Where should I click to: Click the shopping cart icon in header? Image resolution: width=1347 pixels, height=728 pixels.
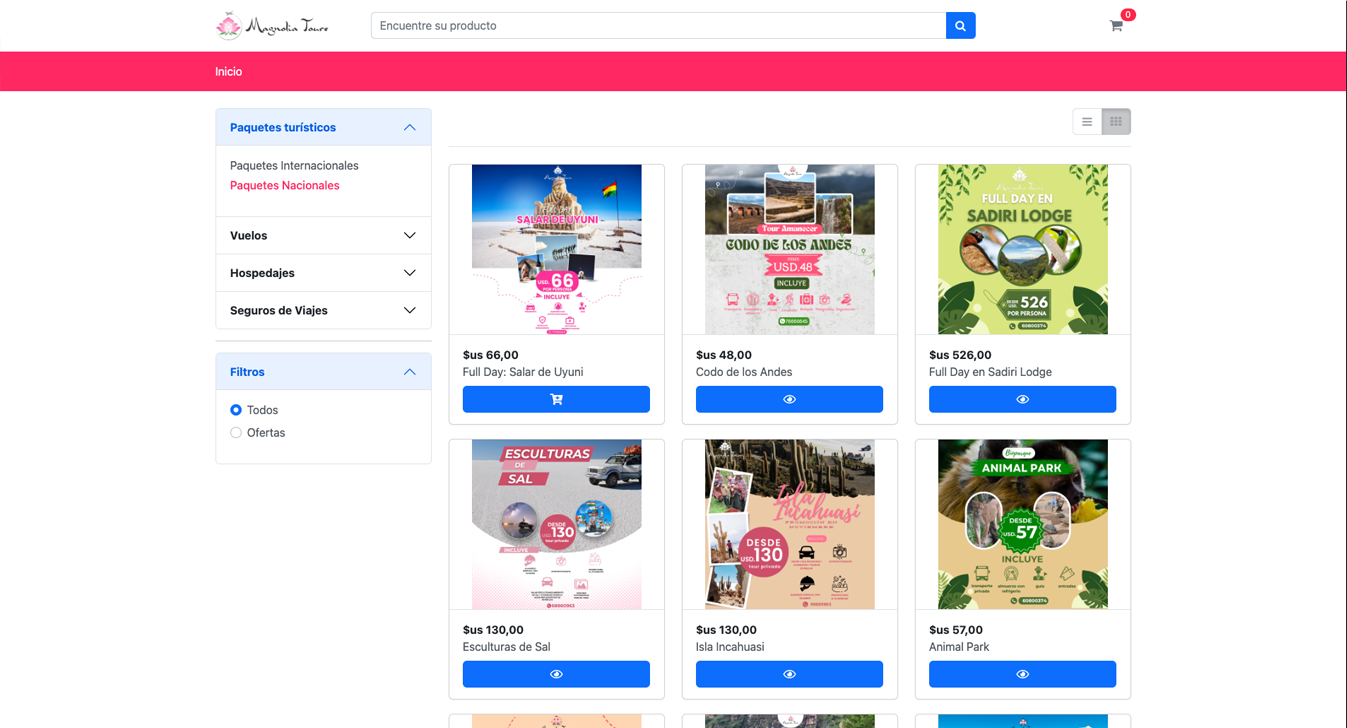1116,26
